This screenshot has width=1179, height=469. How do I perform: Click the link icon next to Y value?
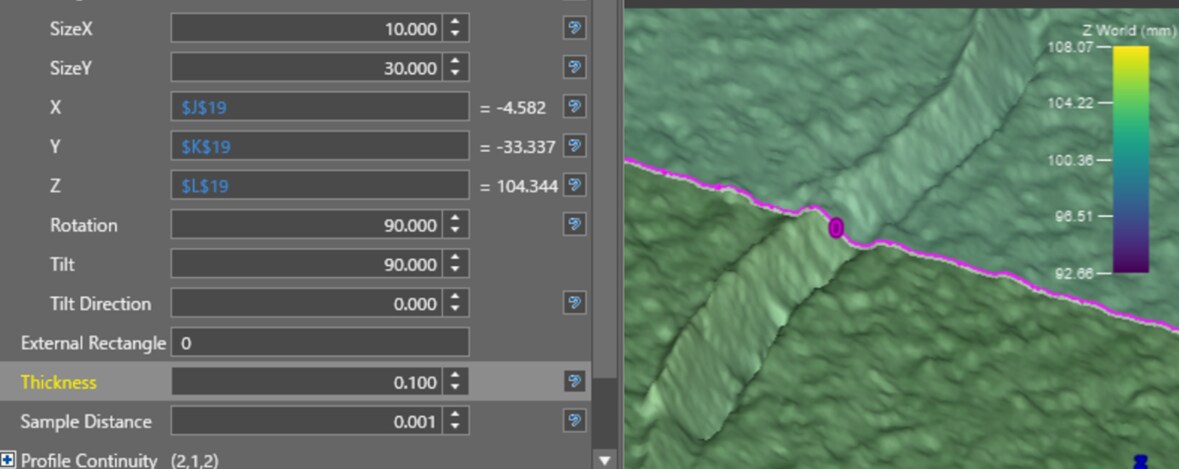(574, 146)
